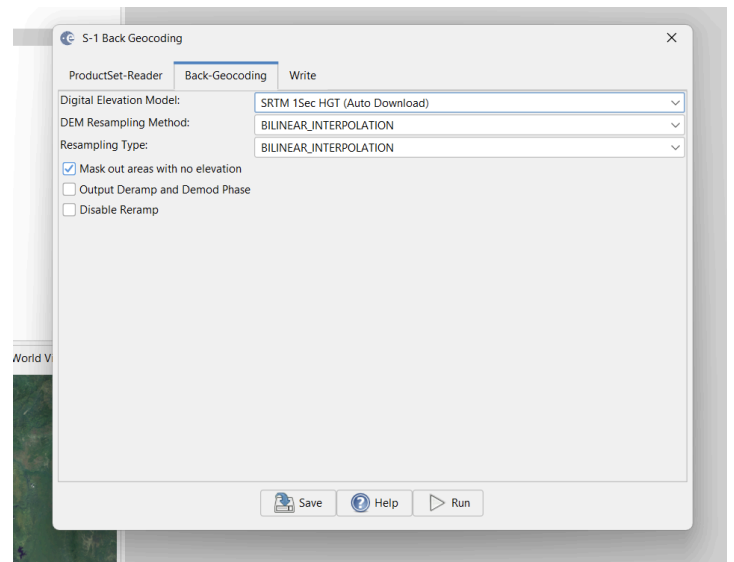Click the DEM Resampling Method label
This screenshot has height=562, width=734.
(x=124, y=123)
